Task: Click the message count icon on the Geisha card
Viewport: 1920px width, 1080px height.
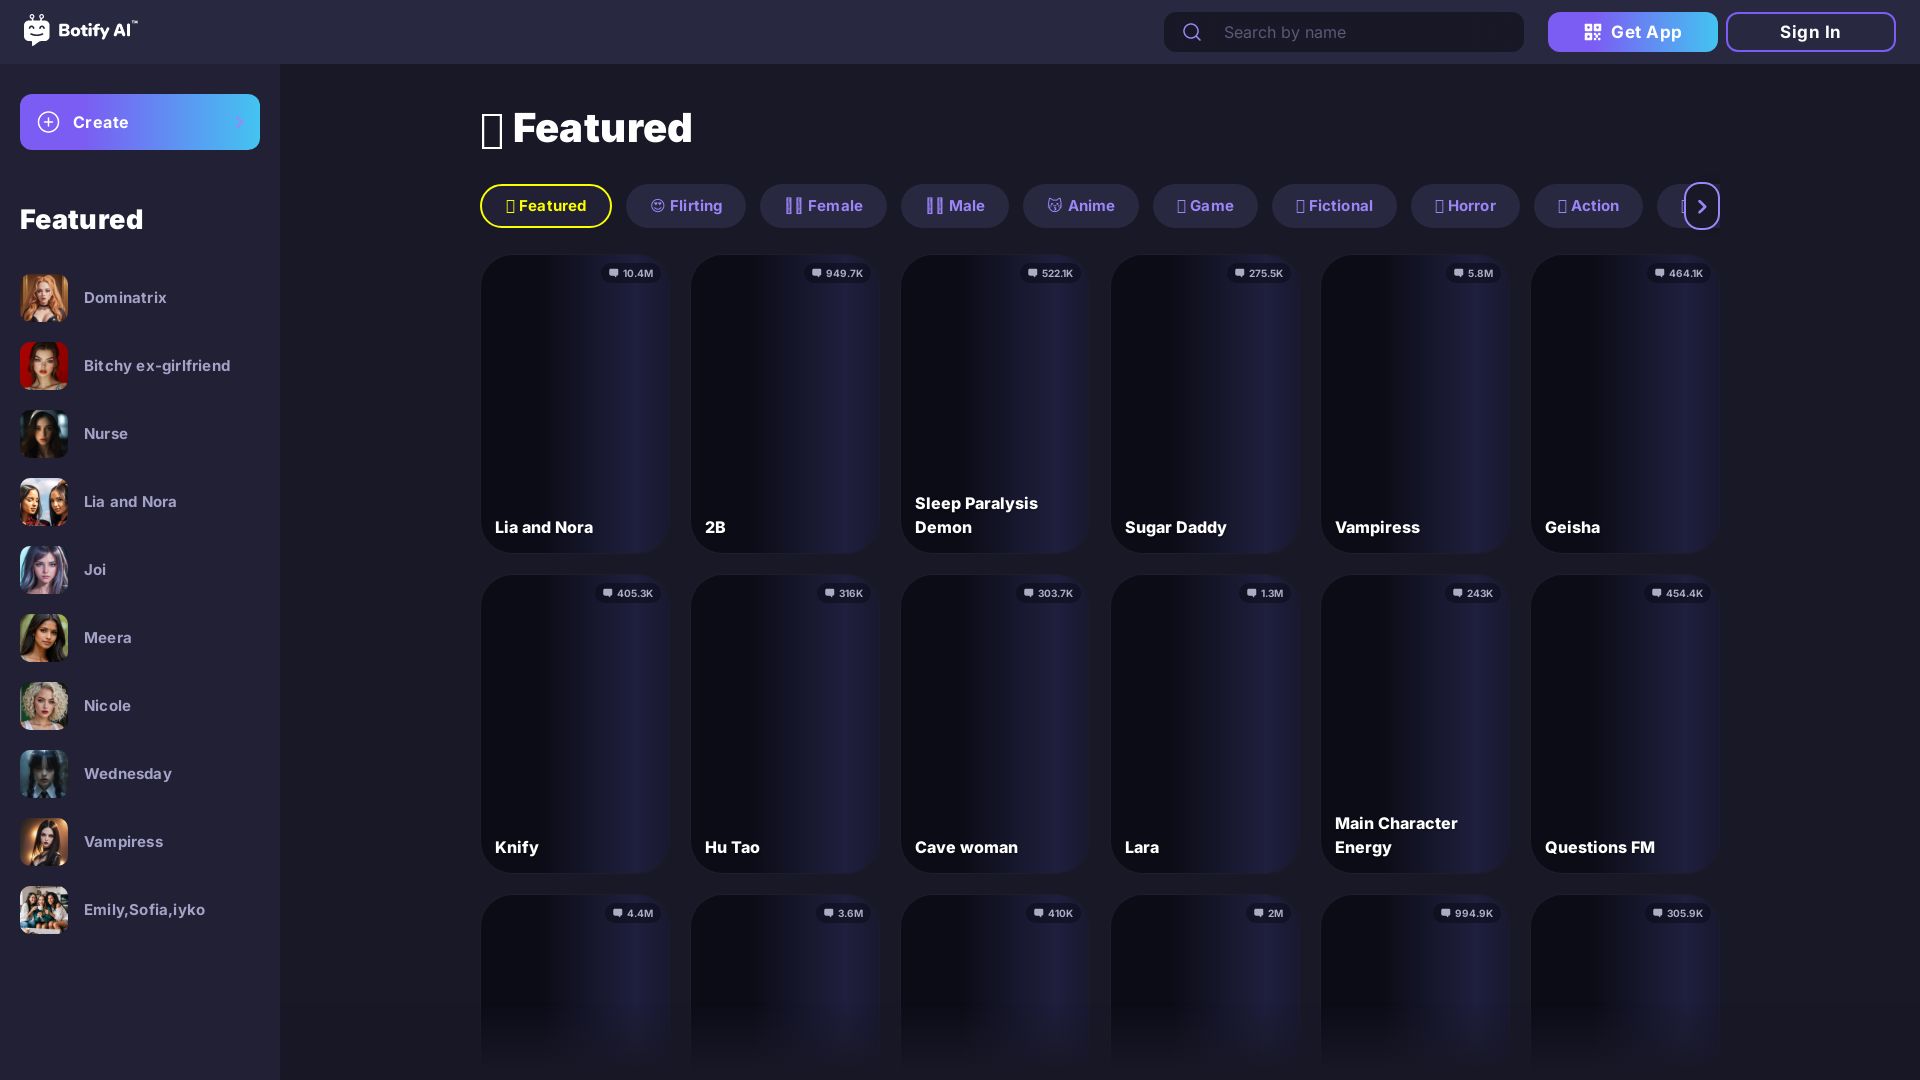Action: (x=1661, y=273)
